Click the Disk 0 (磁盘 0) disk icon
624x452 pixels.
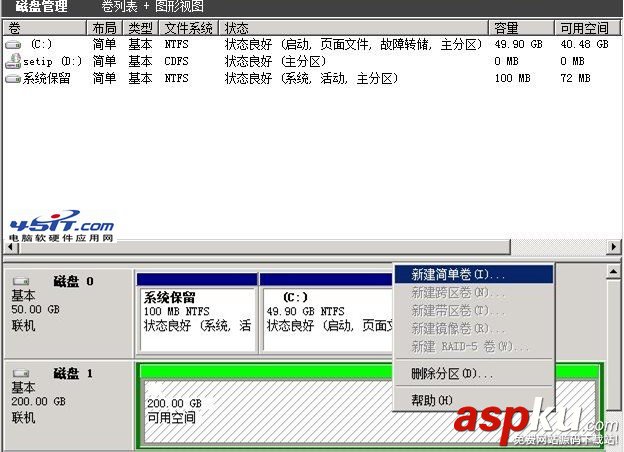tap(21, 281)
